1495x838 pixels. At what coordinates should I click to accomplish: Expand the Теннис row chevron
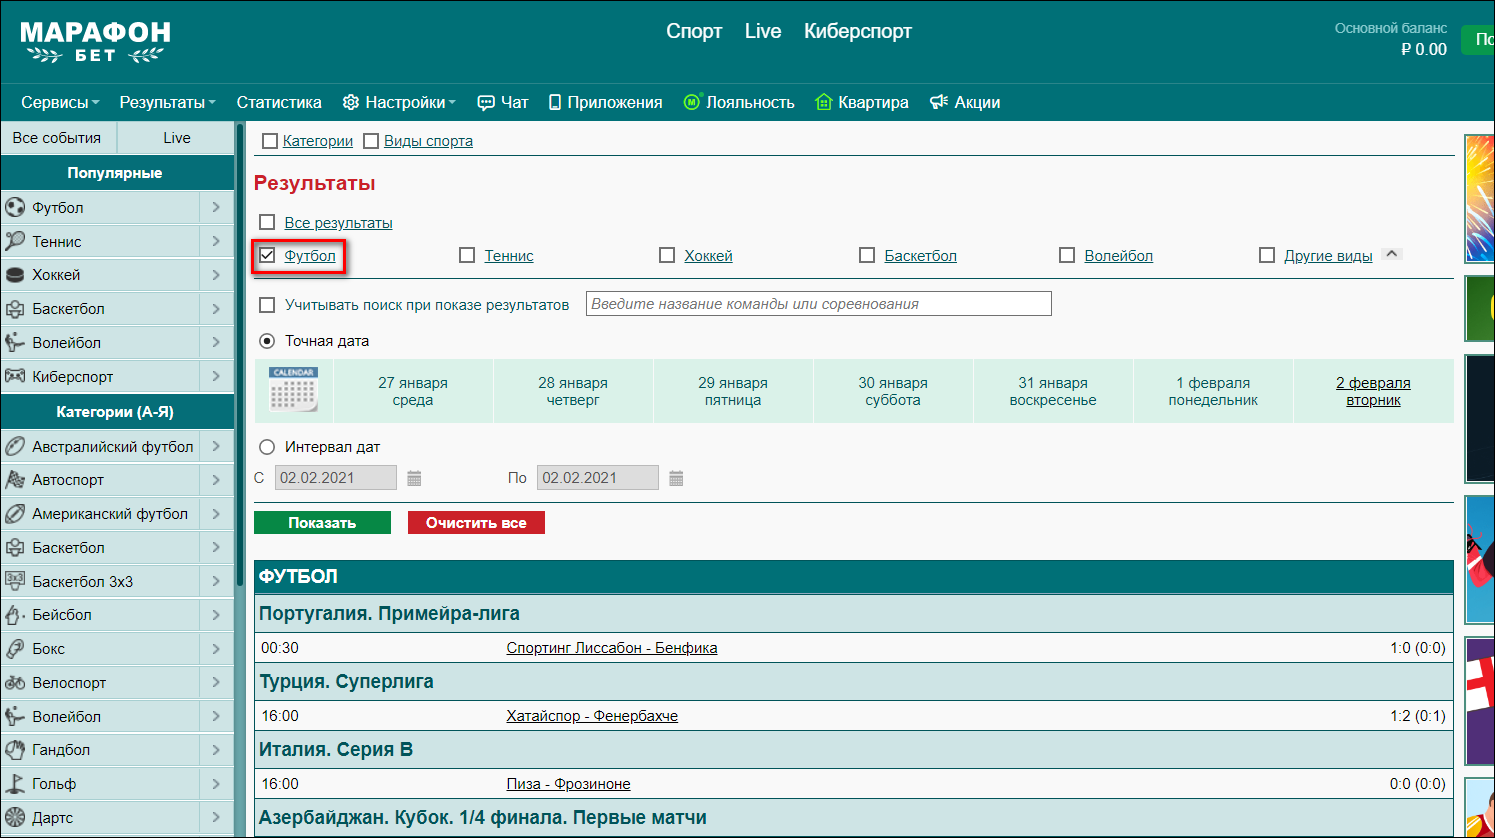click(216, 241)
